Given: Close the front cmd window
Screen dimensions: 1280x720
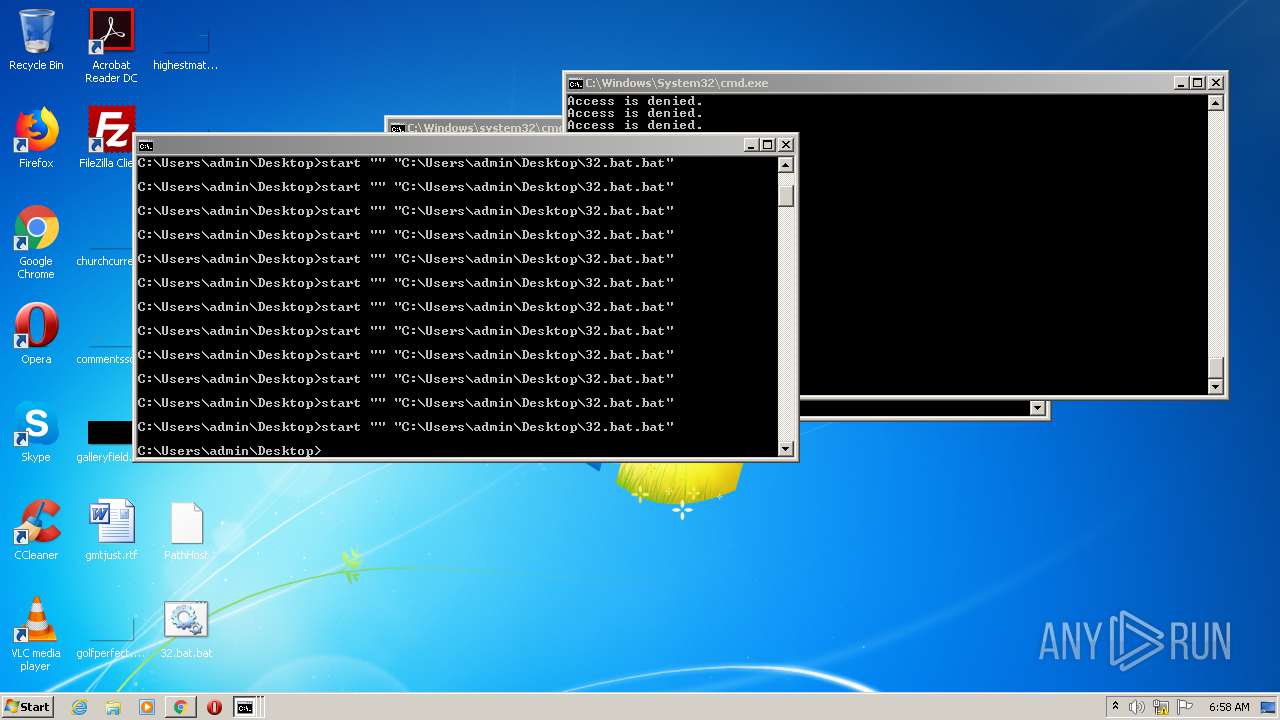Looking at the screenshot, I should click(x=785, y=145).
